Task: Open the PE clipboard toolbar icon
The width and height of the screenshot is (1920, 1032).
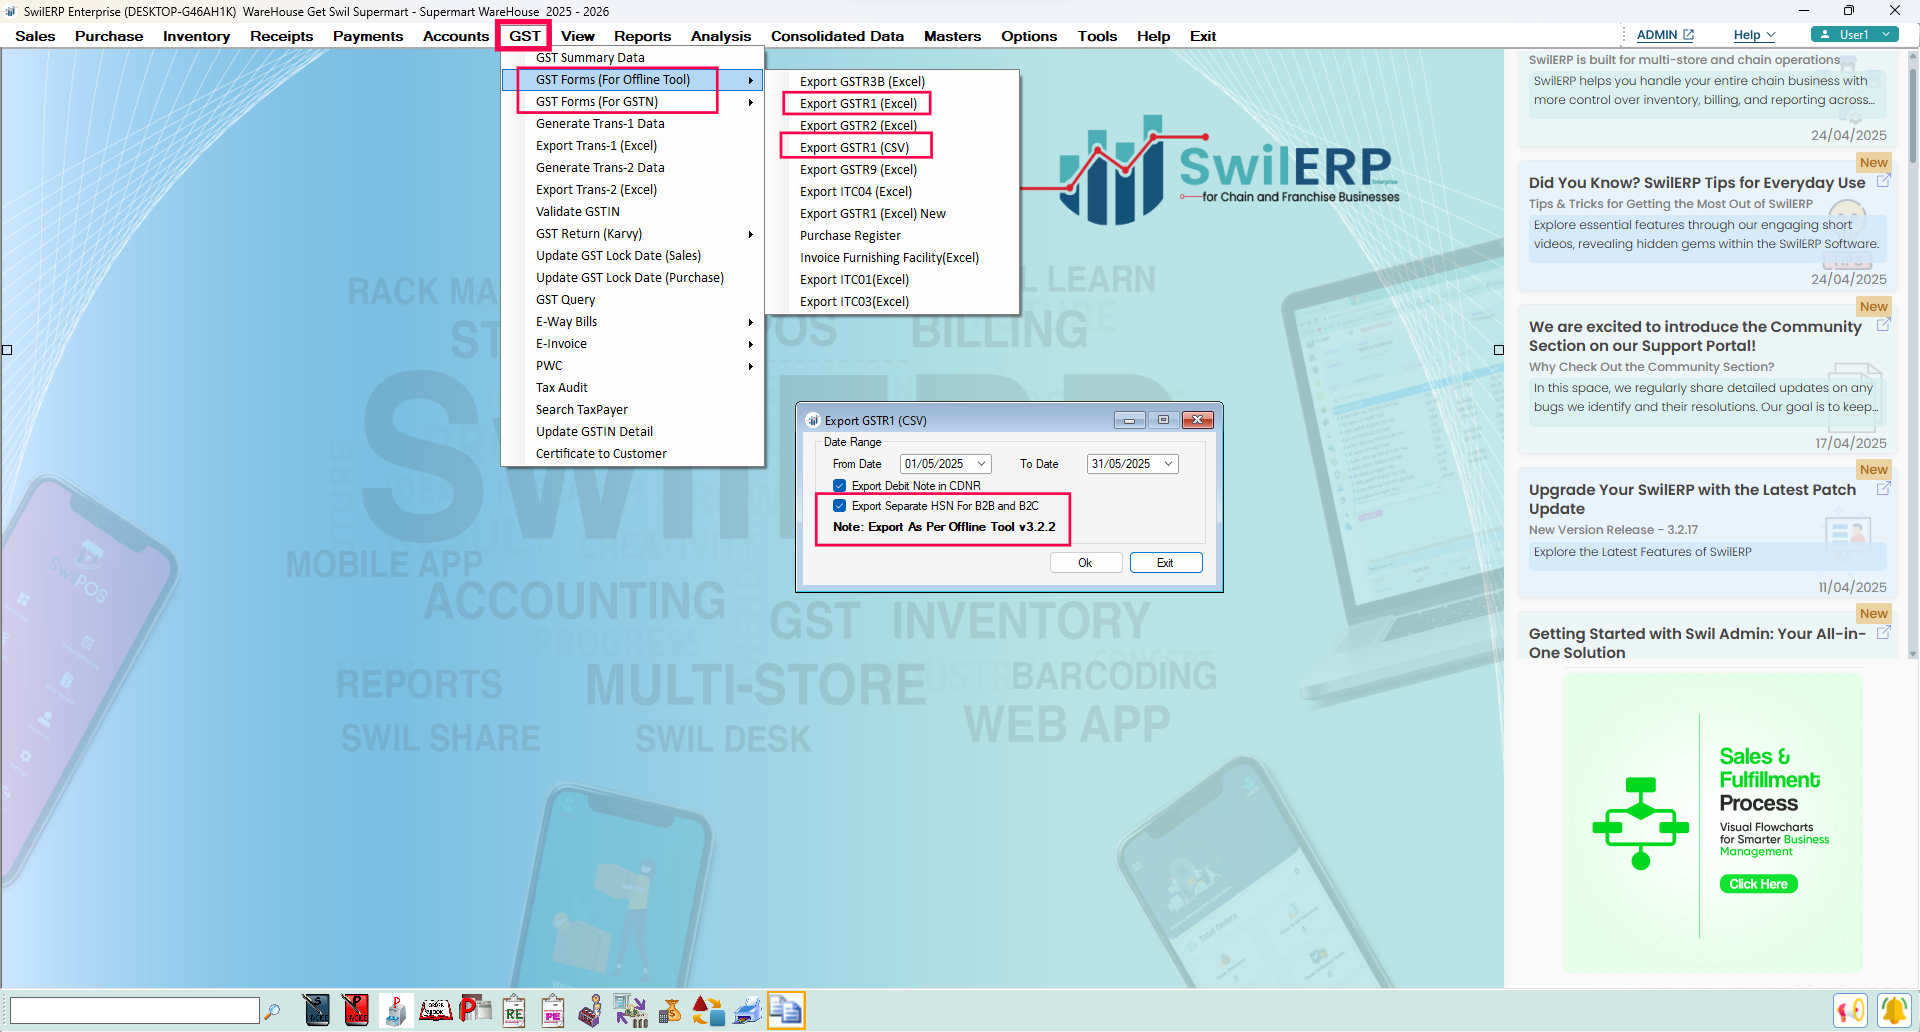Action: click(x=553, y=1011)
